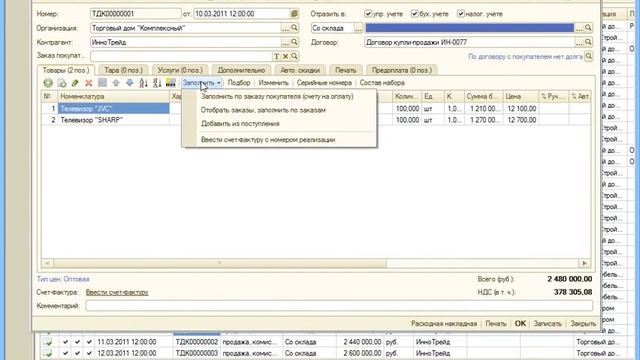Open the Заполнить dropdown button

coord(202,83)
